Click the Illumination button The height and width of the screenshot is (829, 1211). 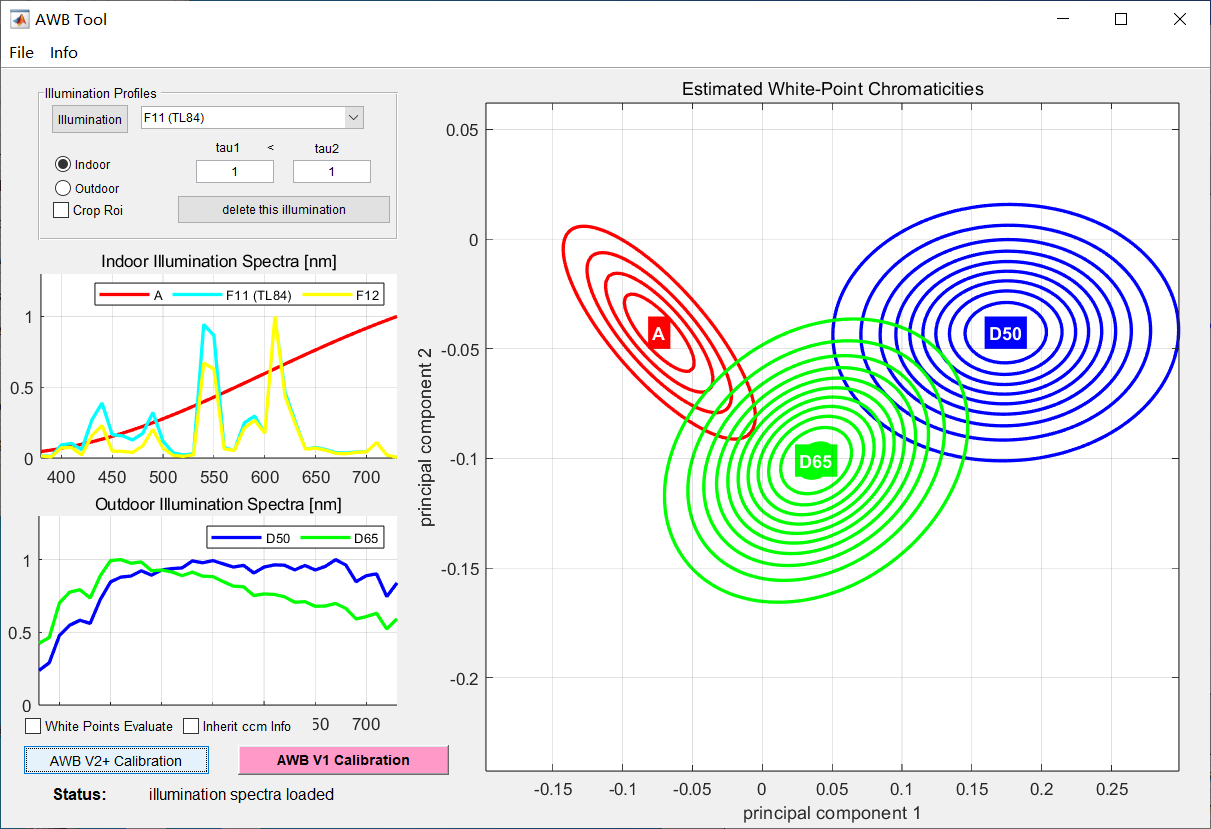coord(90,120)
